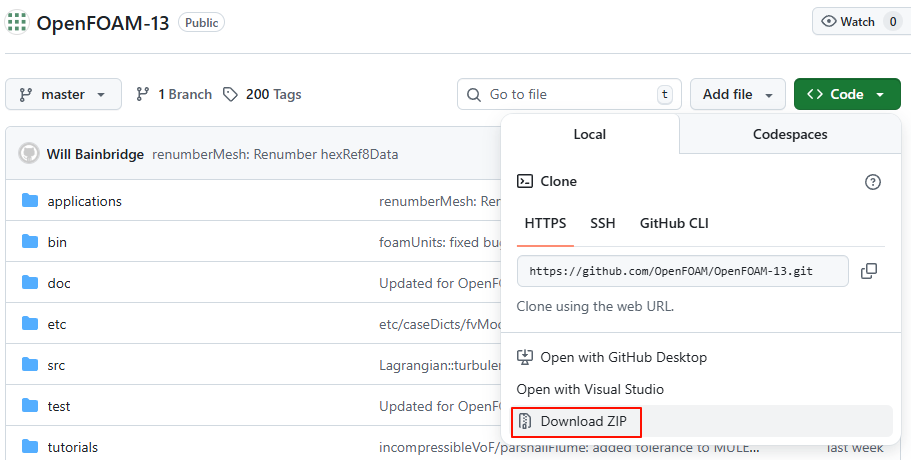
Task: Click the applications folder icon
Action: point(29,201)
